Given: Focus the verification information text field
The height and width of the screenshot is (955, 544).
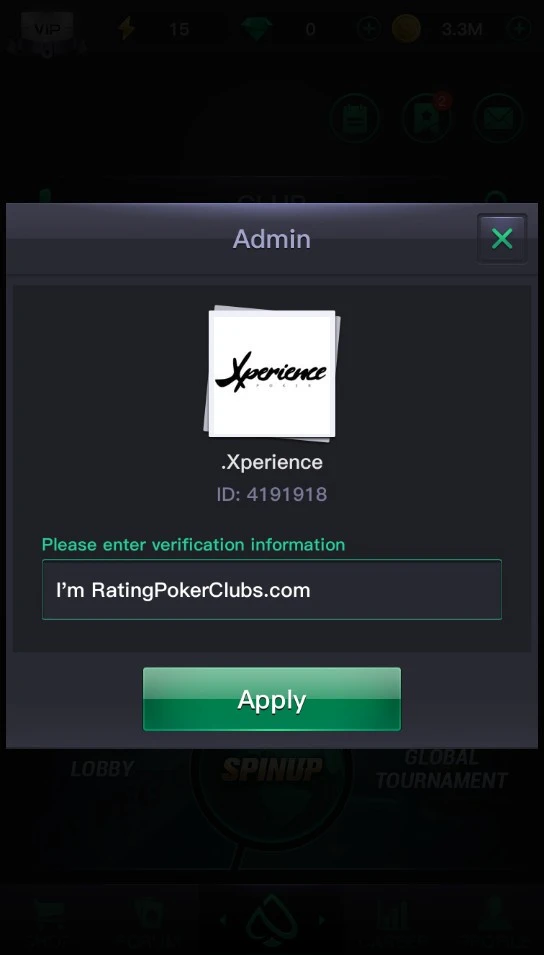Looking at the screenshot, I should point(272,590).
